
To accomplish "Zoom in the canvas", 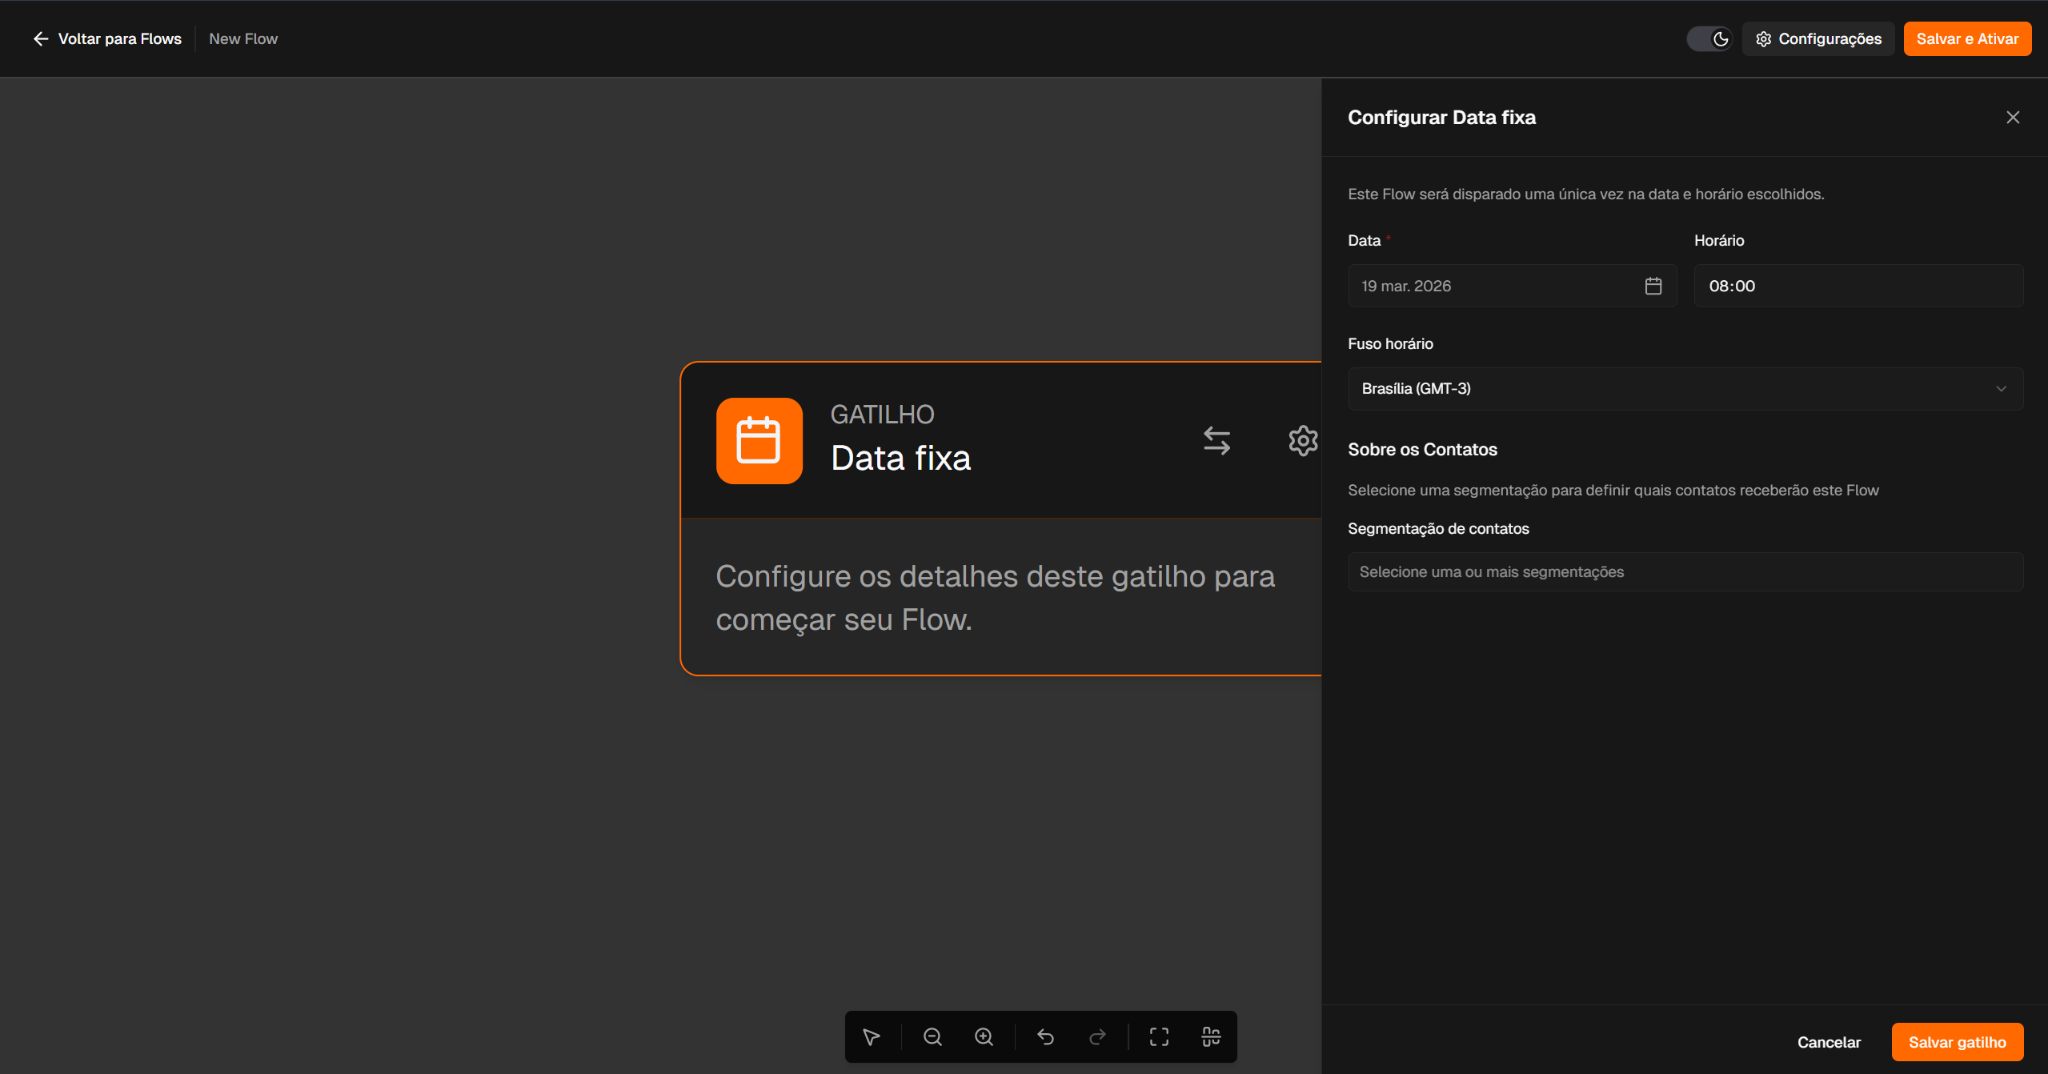I will [984, 1037].
